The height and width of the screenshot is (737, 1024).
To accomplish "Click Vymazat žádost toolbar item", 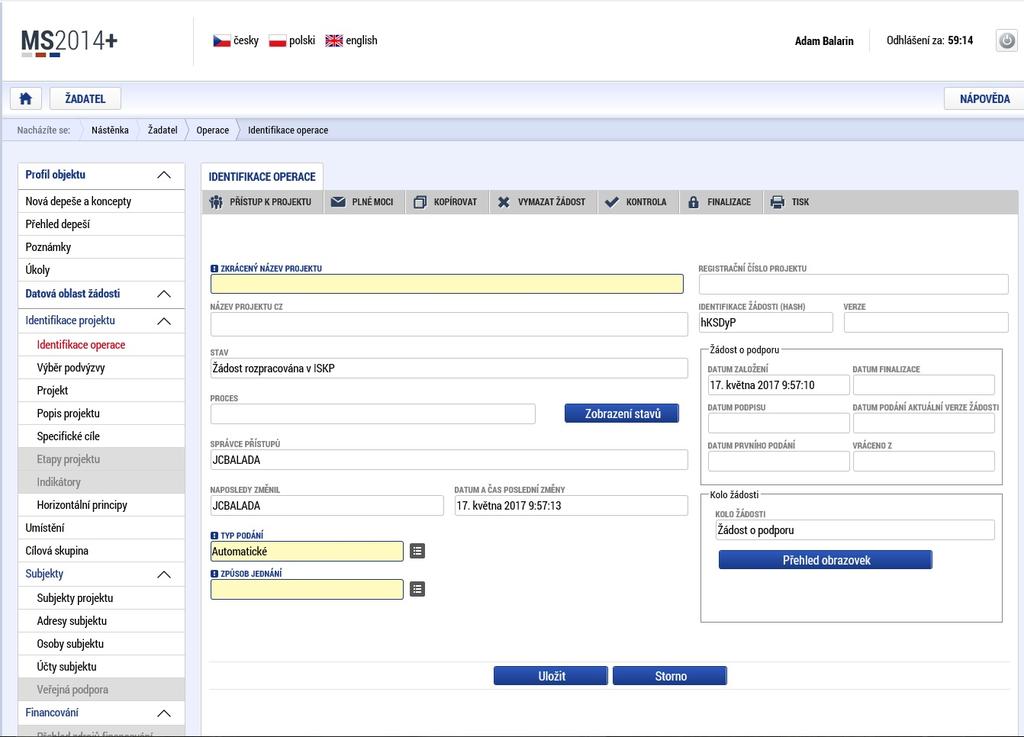I will tap(541, 202).
